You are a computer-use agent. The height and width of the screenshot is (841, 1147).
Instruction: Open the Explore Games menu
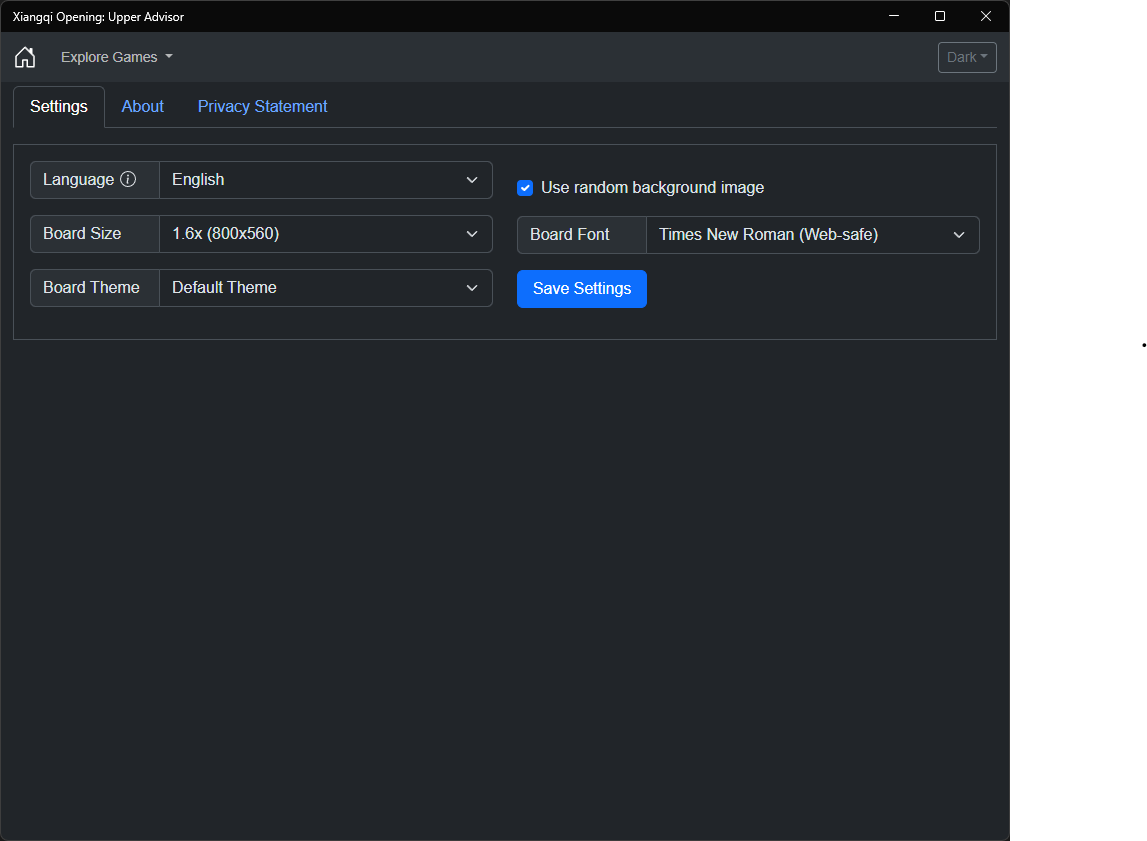[x=116, y=57]
